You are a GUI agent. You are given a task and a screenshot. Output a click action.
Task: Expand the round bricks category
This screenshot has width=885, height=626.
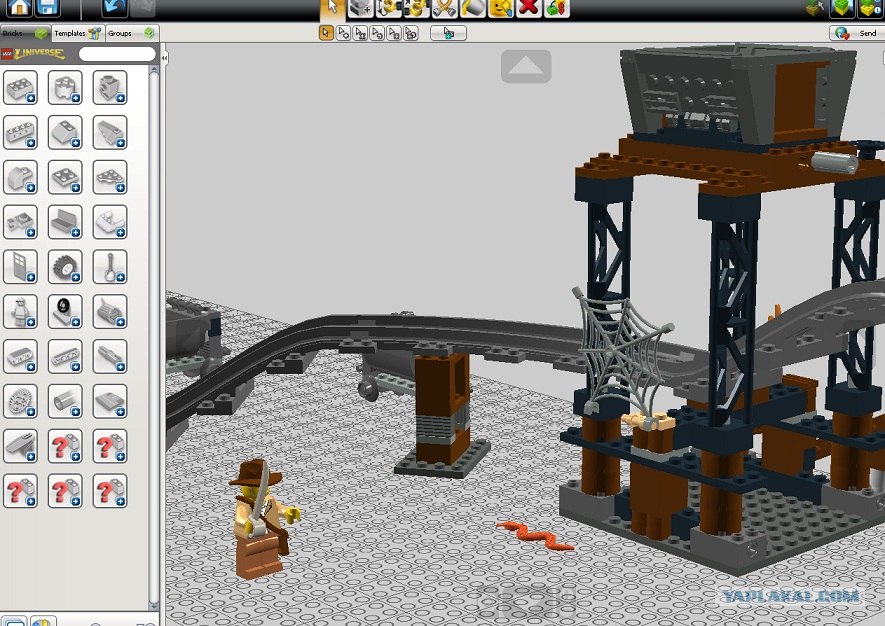(x=65, y=87)
